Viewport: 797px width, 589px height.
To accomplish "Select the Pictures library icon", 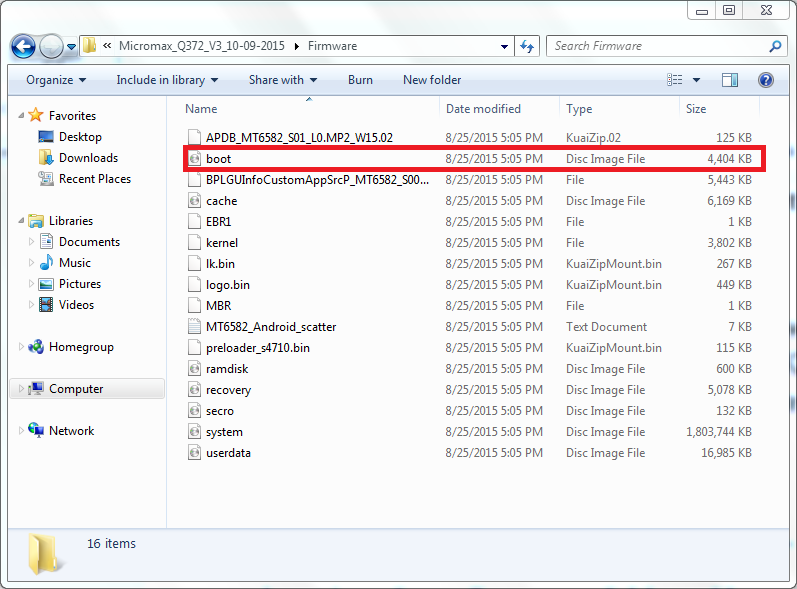I will click(x=46, y=284).
